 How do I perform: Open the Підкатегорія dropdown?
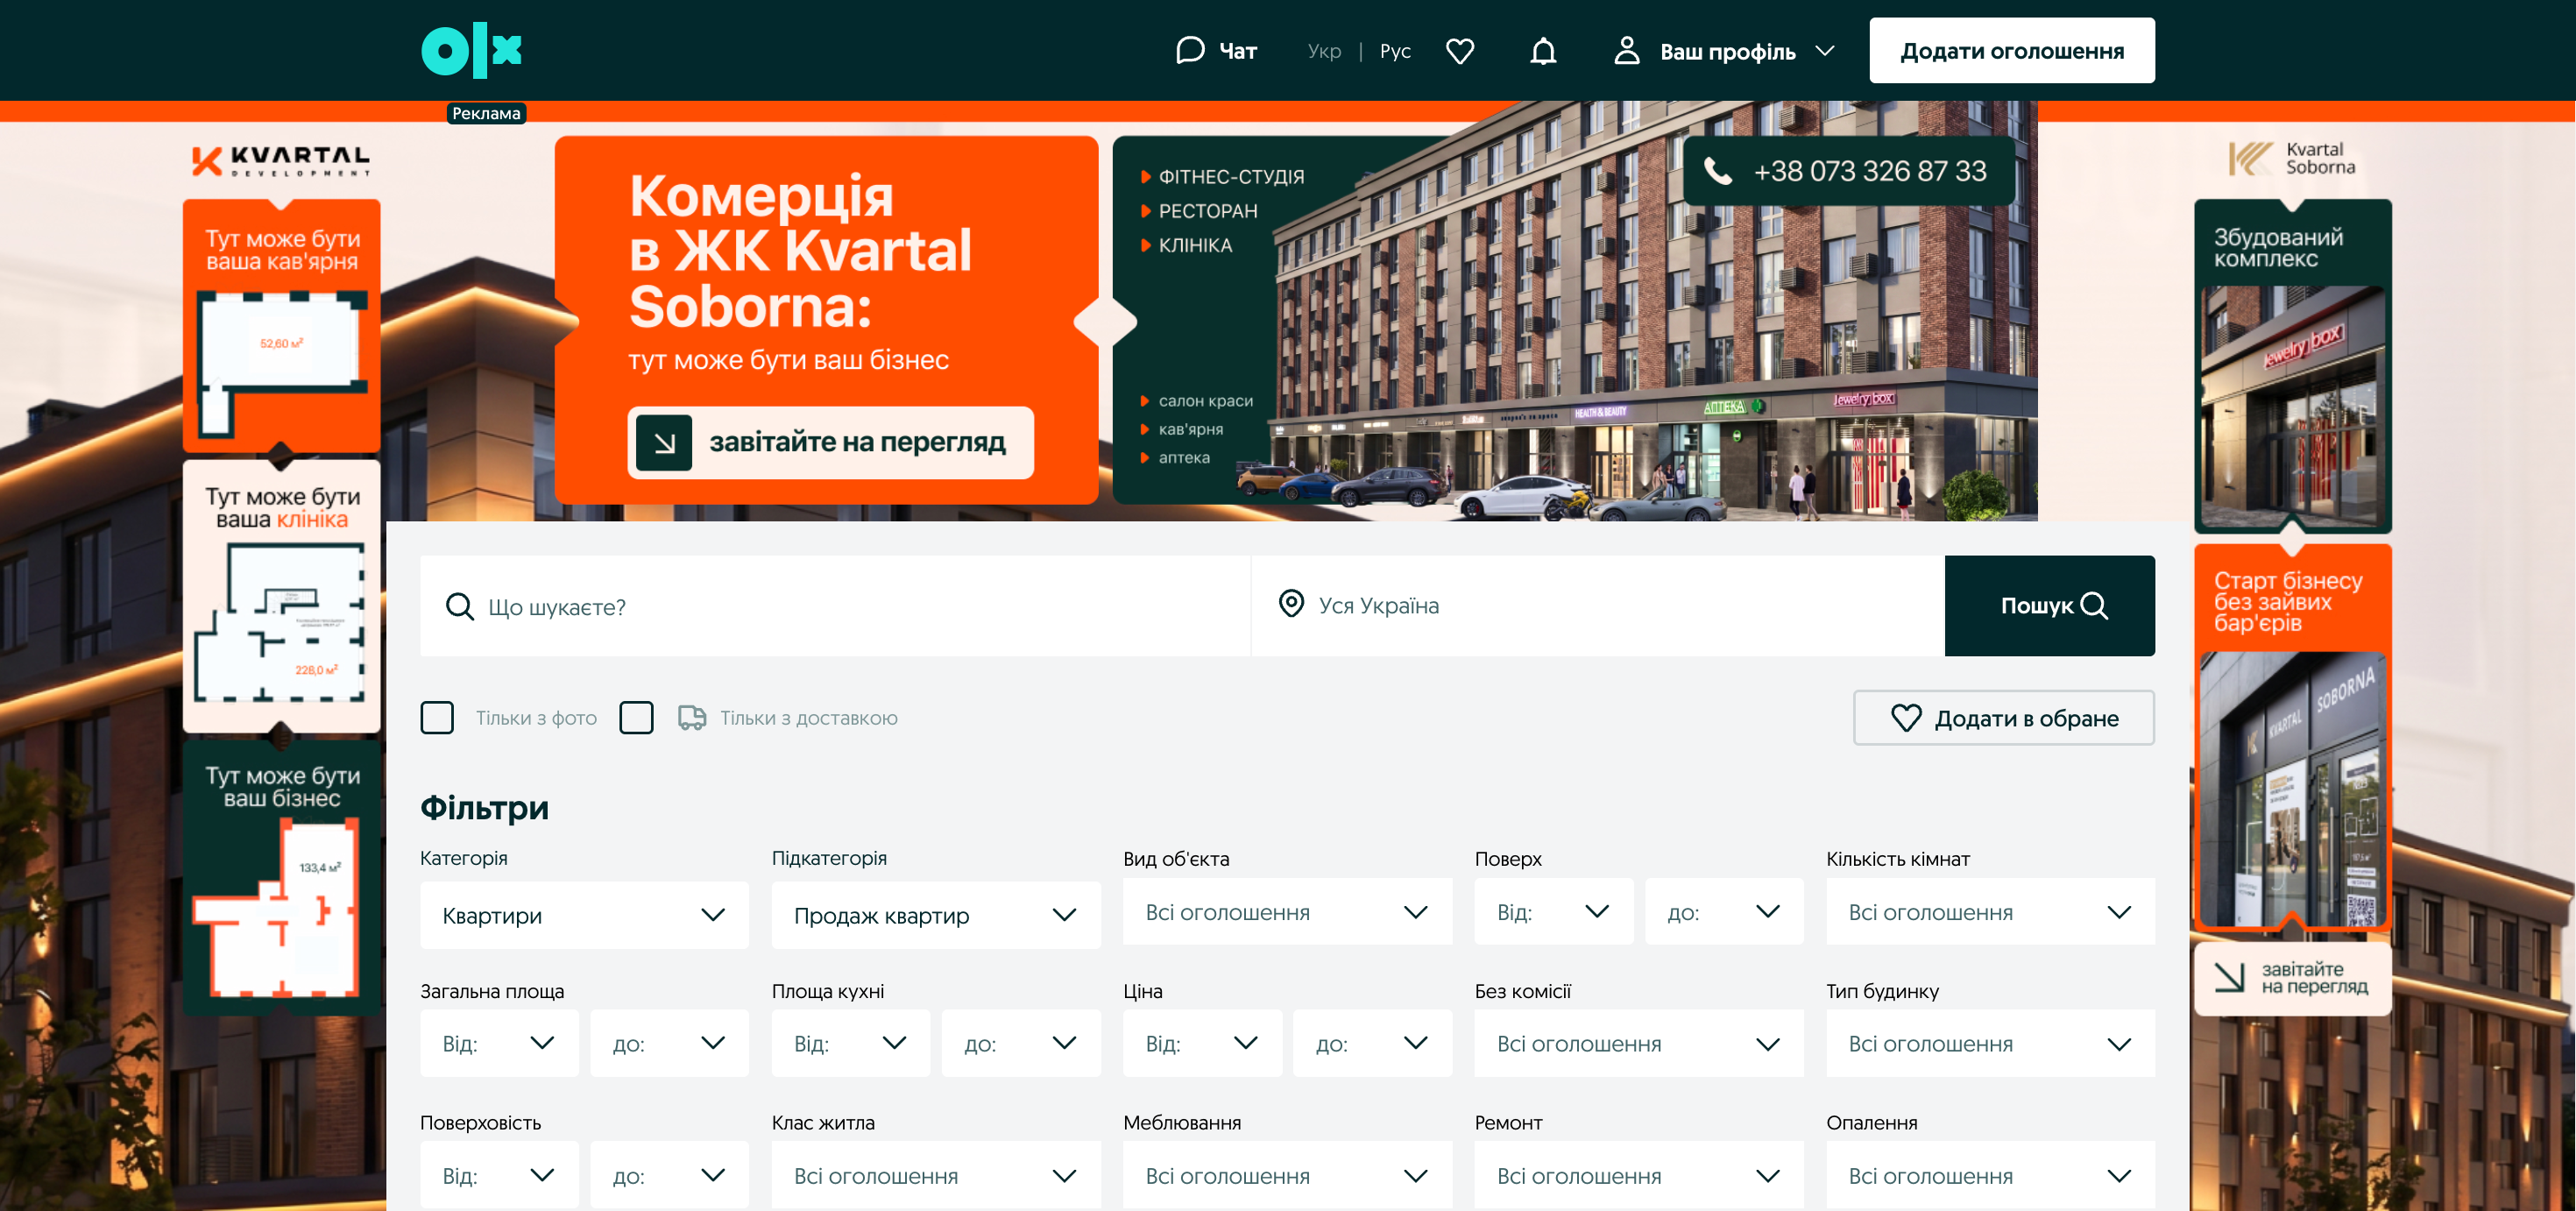pos(935,914)
